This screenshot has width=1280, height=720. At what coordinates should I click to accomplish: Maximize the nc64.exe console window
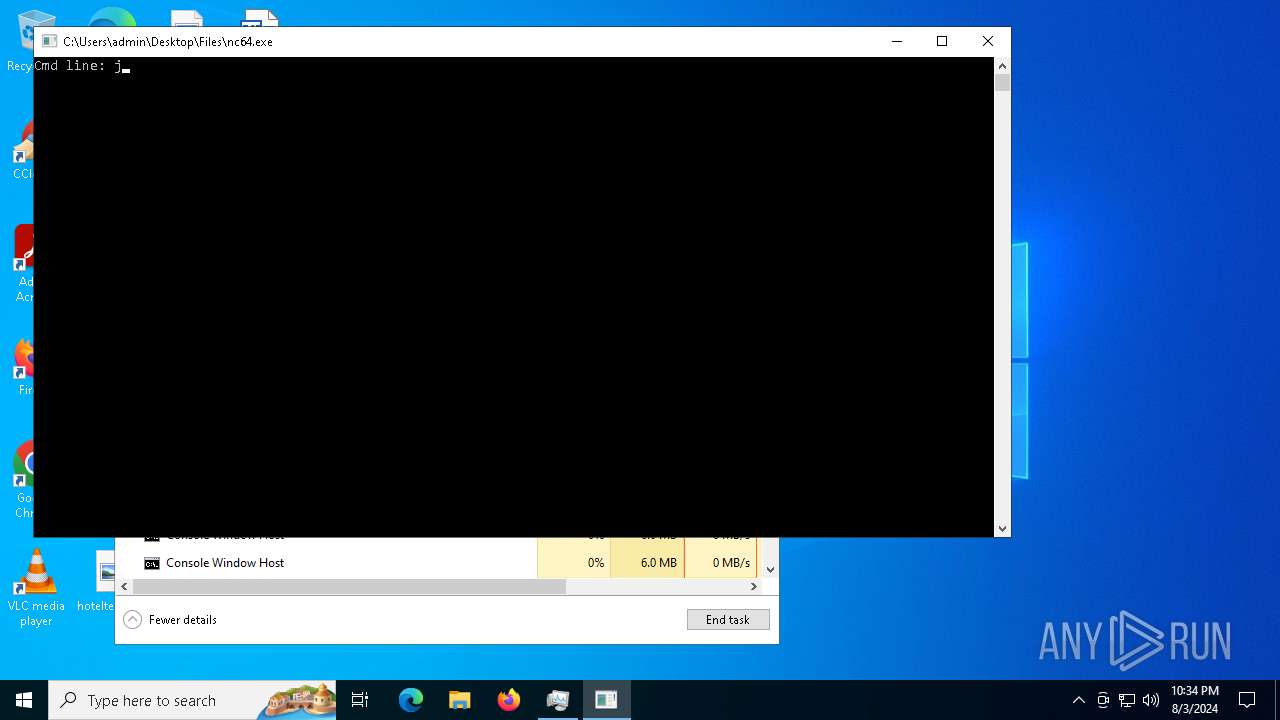tap(942, 41)
